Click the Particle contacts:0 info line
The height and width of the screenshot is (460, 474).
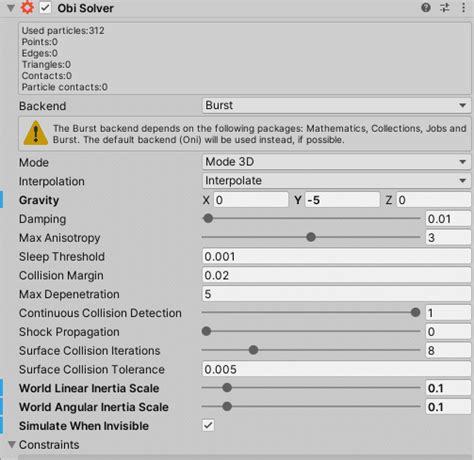65,87
